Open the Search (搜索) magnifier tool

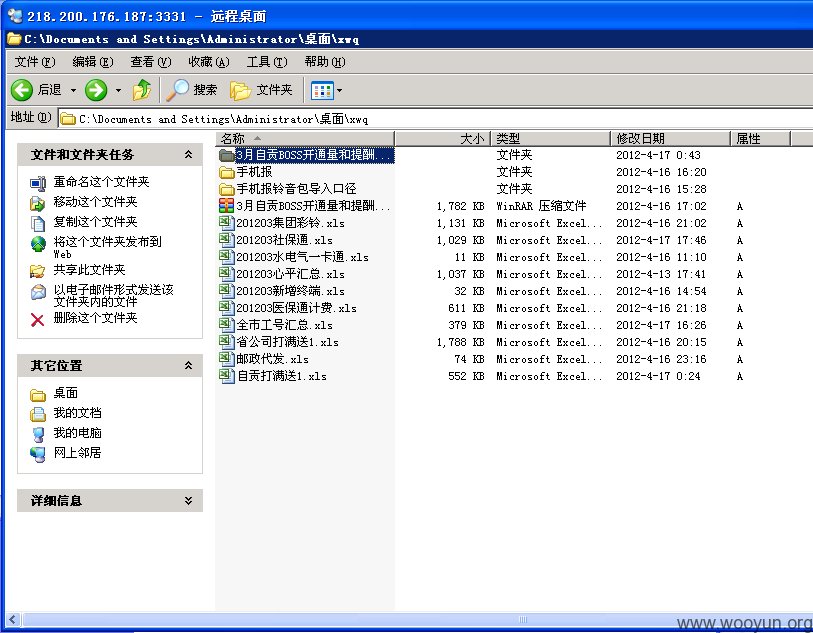[177, 90]
